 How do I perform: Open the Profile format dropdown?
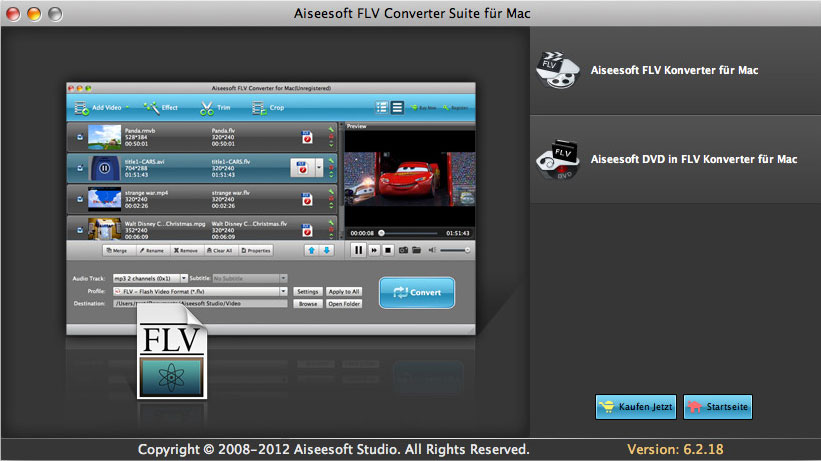pos(284,290)
